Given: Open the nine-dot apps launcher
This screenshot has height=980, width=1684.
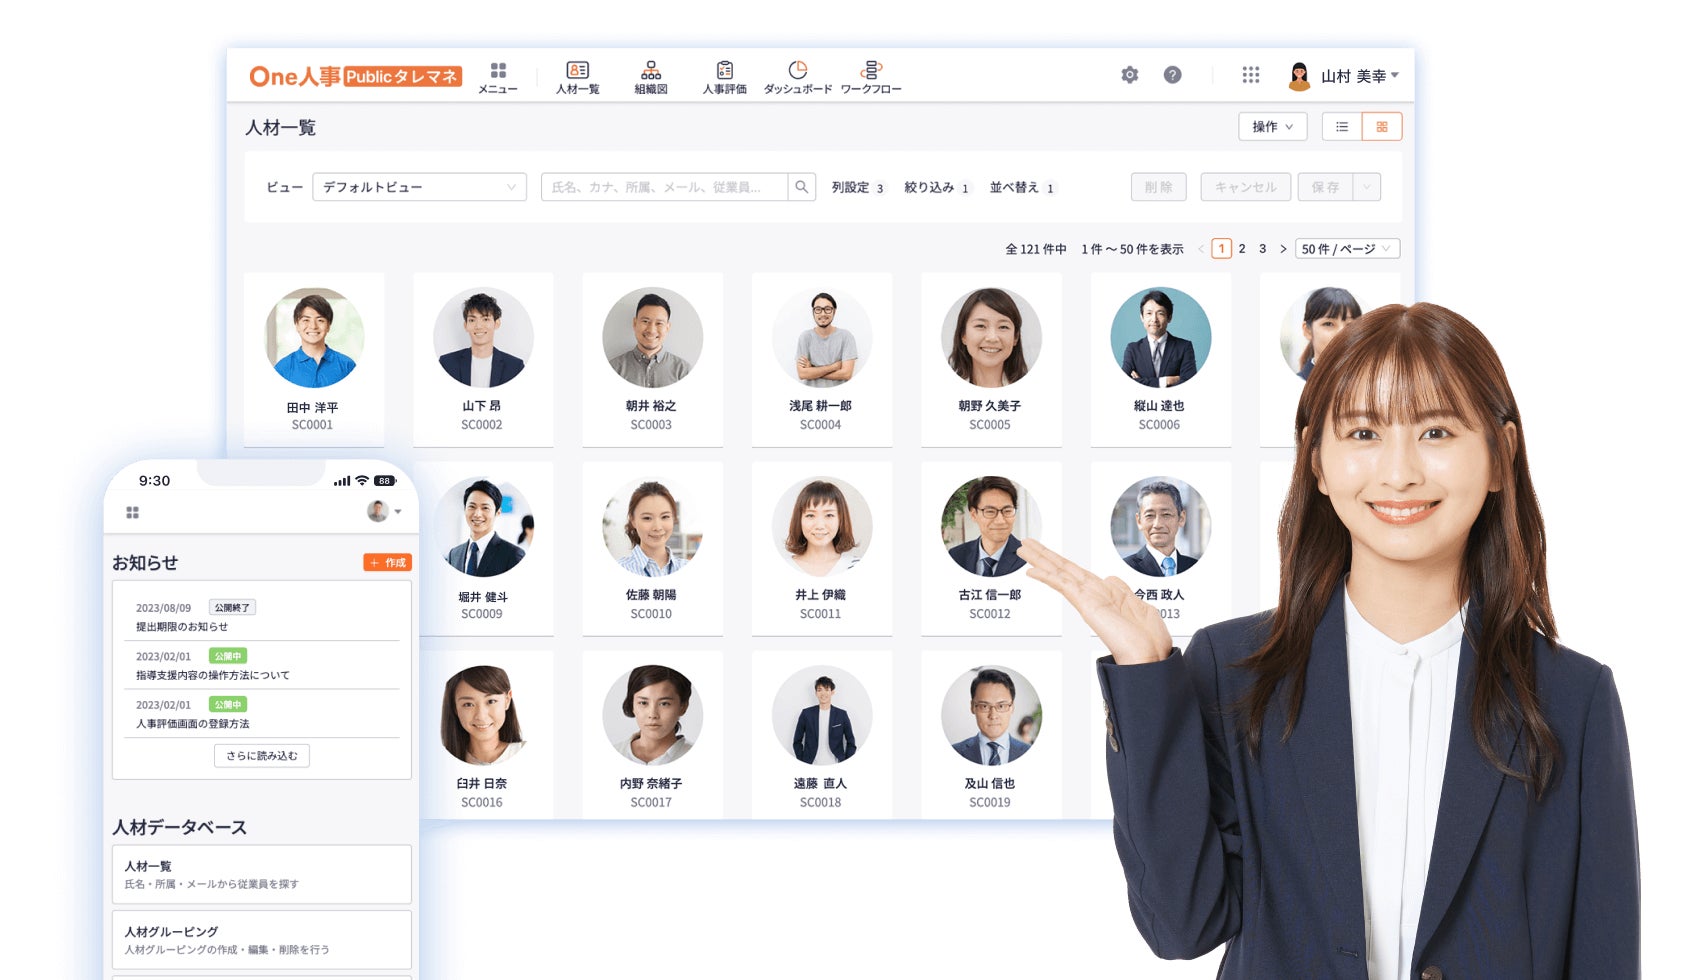Looking at the screenshot, I should (x=1250, y=75).
